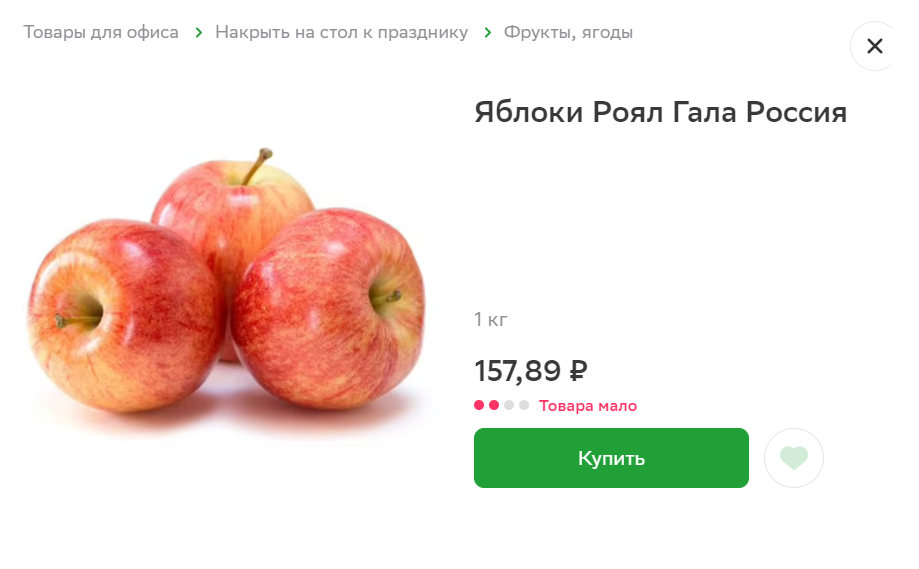
Task: Click the ruble sign beside the price
Action: coord(578,371)
